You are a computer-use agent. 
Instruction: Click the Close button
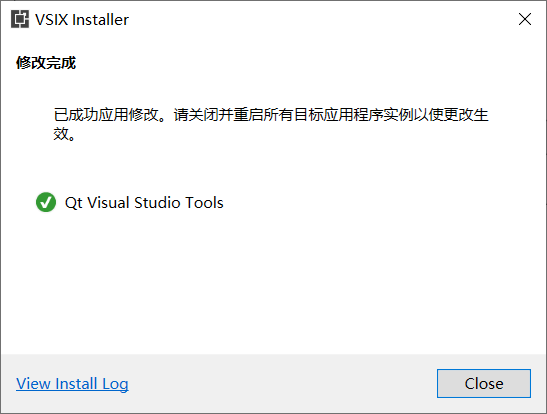click(484, 383)
